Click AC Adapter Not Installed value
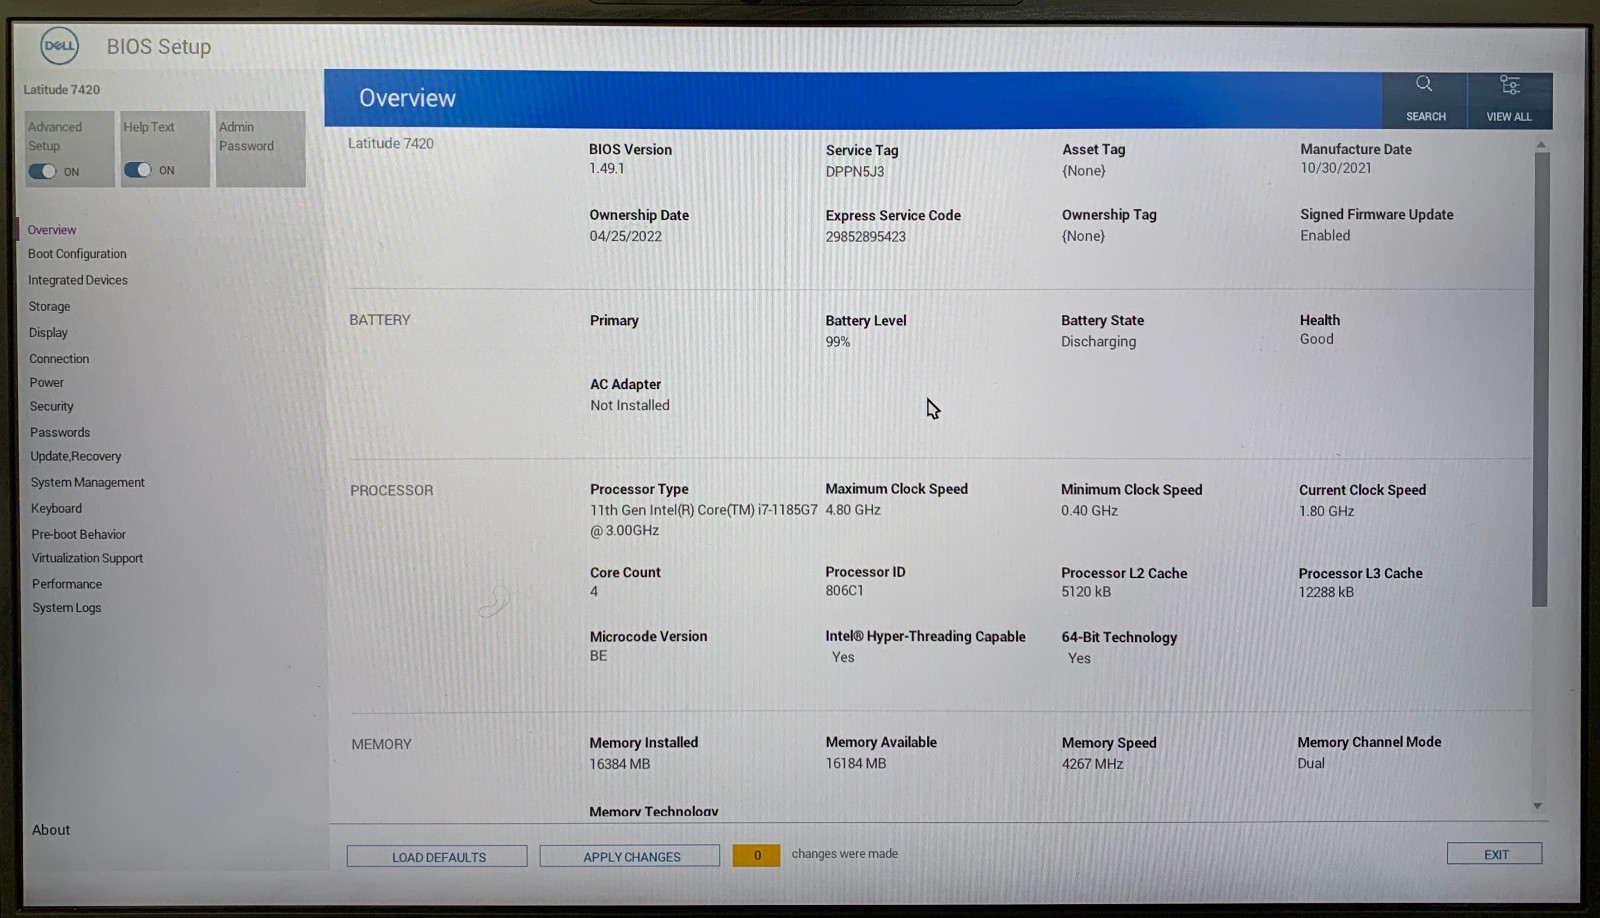This screenshot has width=1600, height=918. pyautogui.click(x=630, y=405)
